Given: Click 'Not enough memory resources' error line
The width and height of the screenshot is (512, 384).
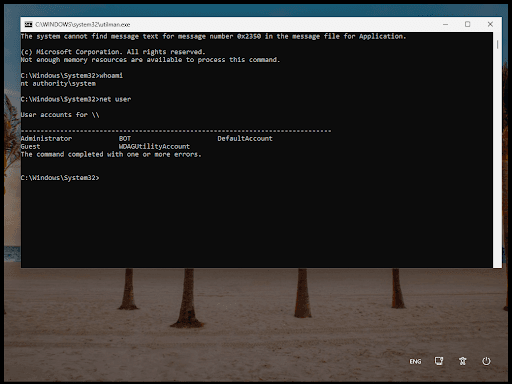Looking at the screenshot, I should (150, 60).
